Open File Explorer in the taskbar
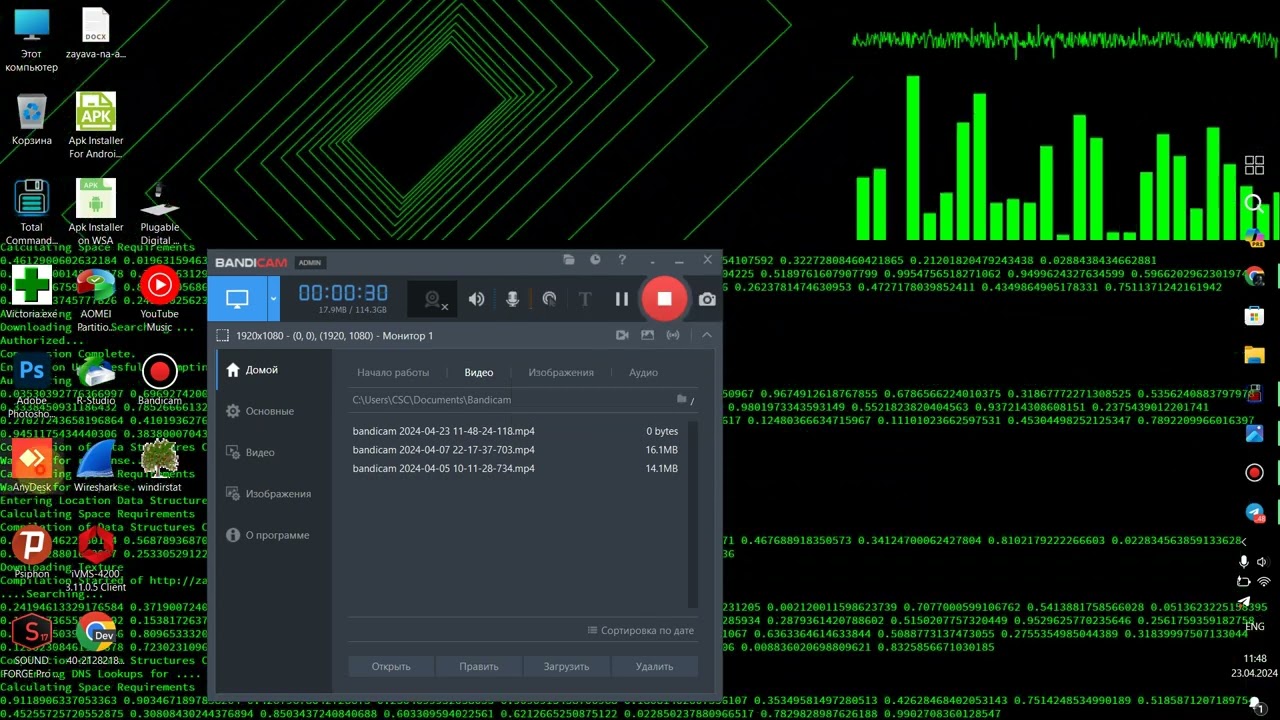The width and height of the screenshot is (1280, 720). [x=1254, y=355]
